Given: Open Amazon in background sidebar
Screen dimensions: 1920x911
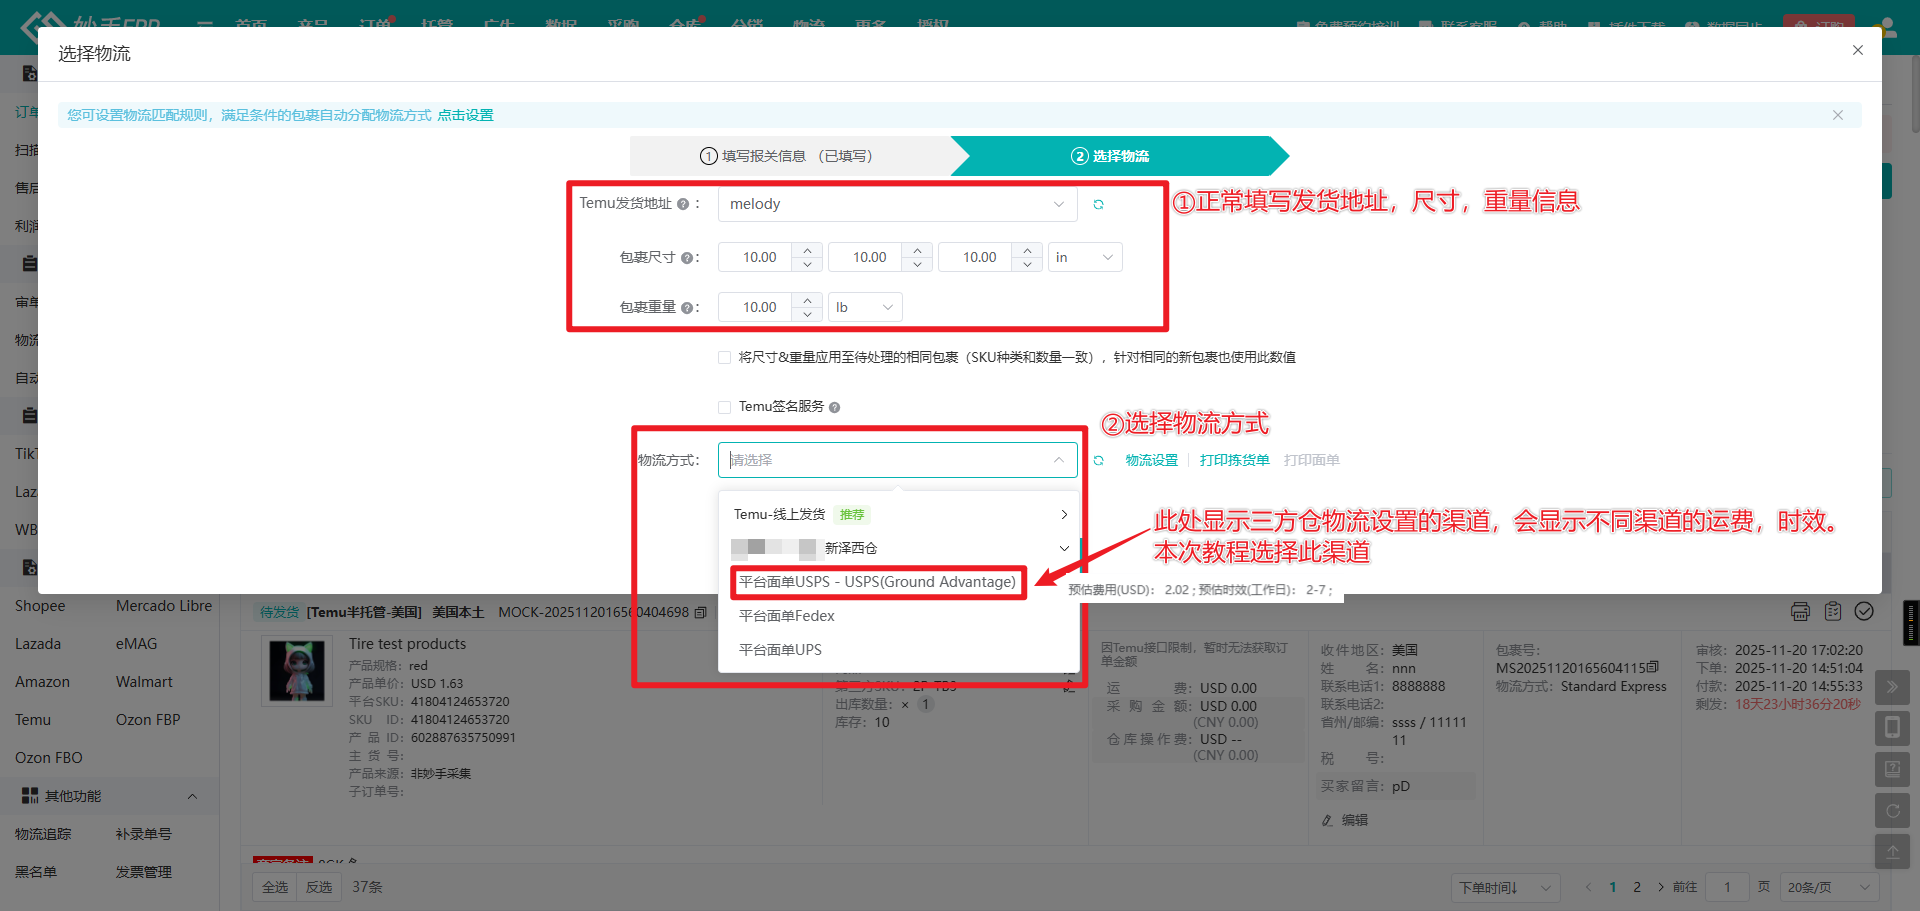Looking at the screenshot, I should point(42,682).
